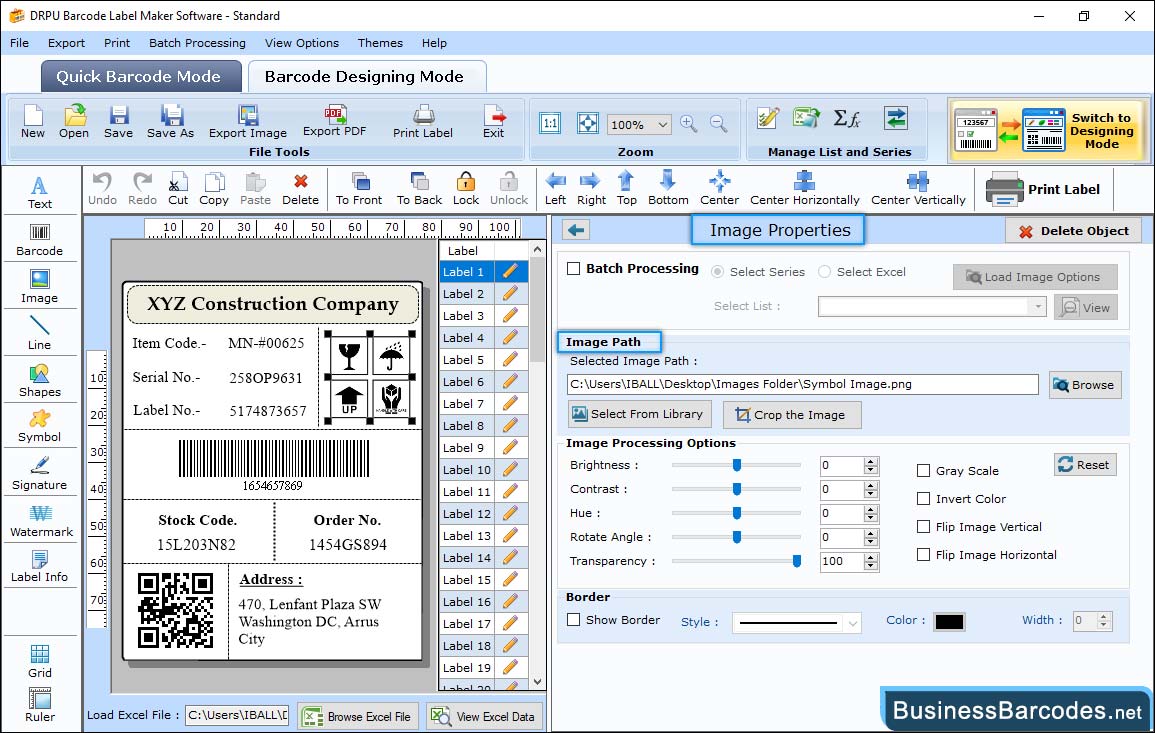Select the Select Series radio button
The image size is (1155, 733).
click(x=717, y=272)
